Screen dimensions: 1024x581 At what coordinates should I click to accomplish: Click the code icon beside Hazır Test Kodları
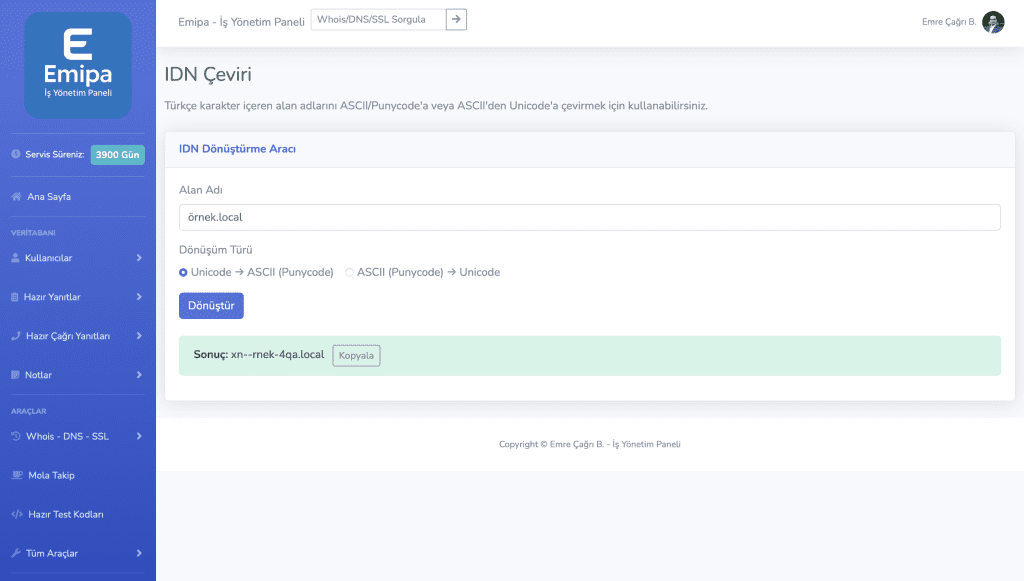click(16, 514)
